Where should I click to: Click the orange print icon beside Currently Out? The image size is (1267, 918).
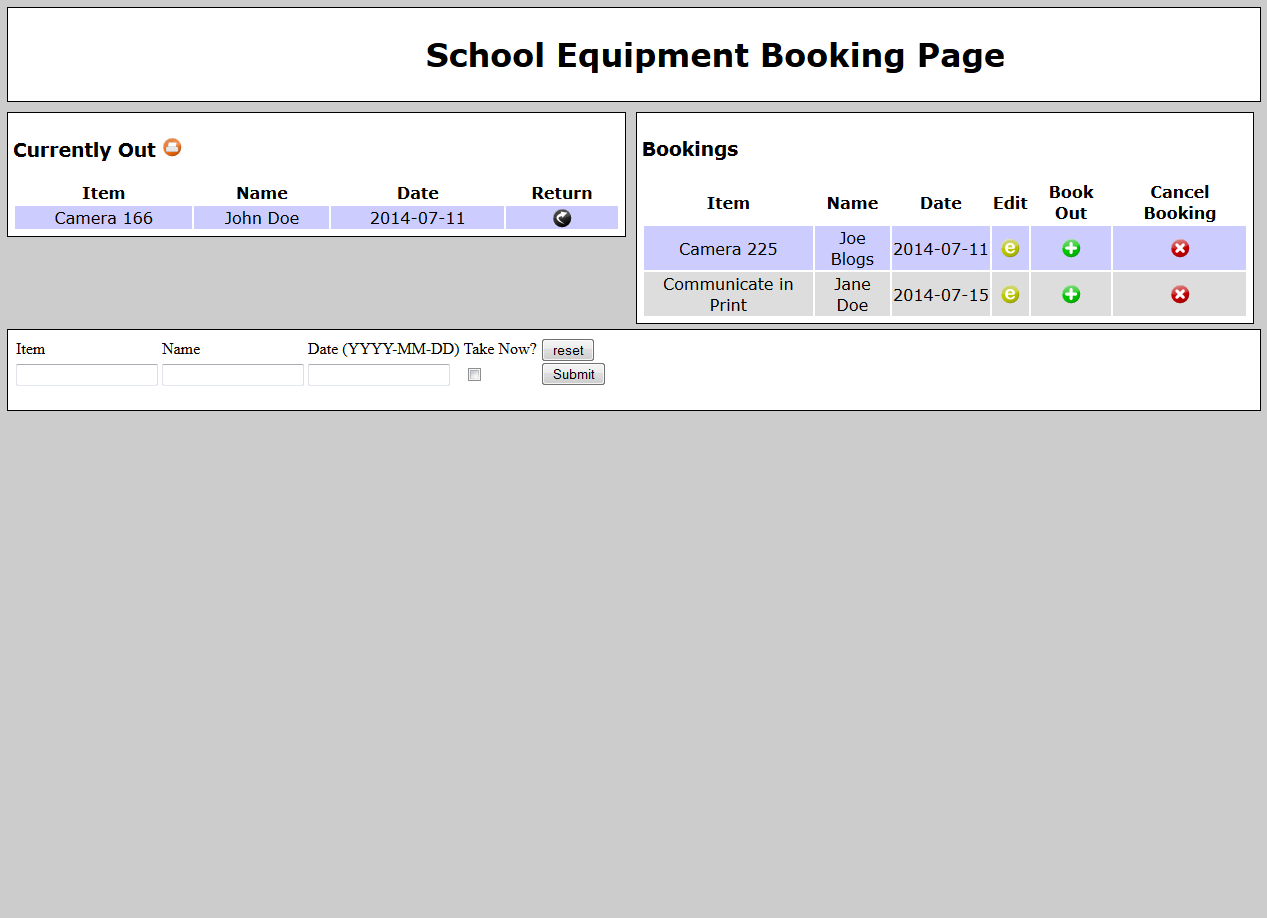coord(172,148)
